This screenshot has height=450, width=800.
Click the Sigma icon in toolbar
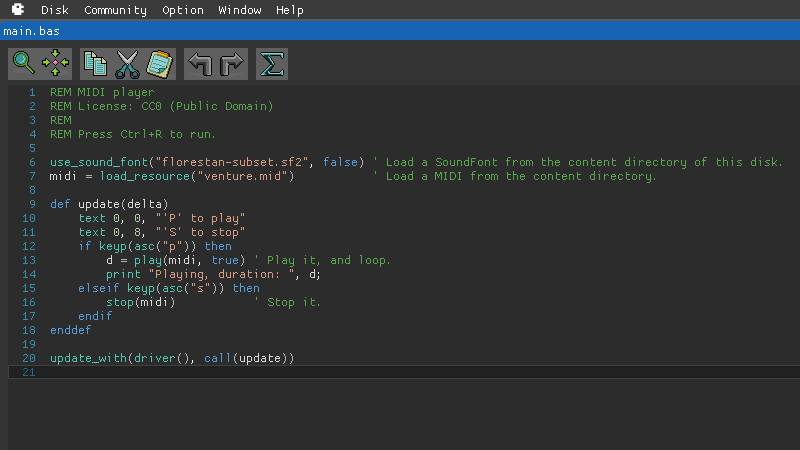[x=272, y=65]
